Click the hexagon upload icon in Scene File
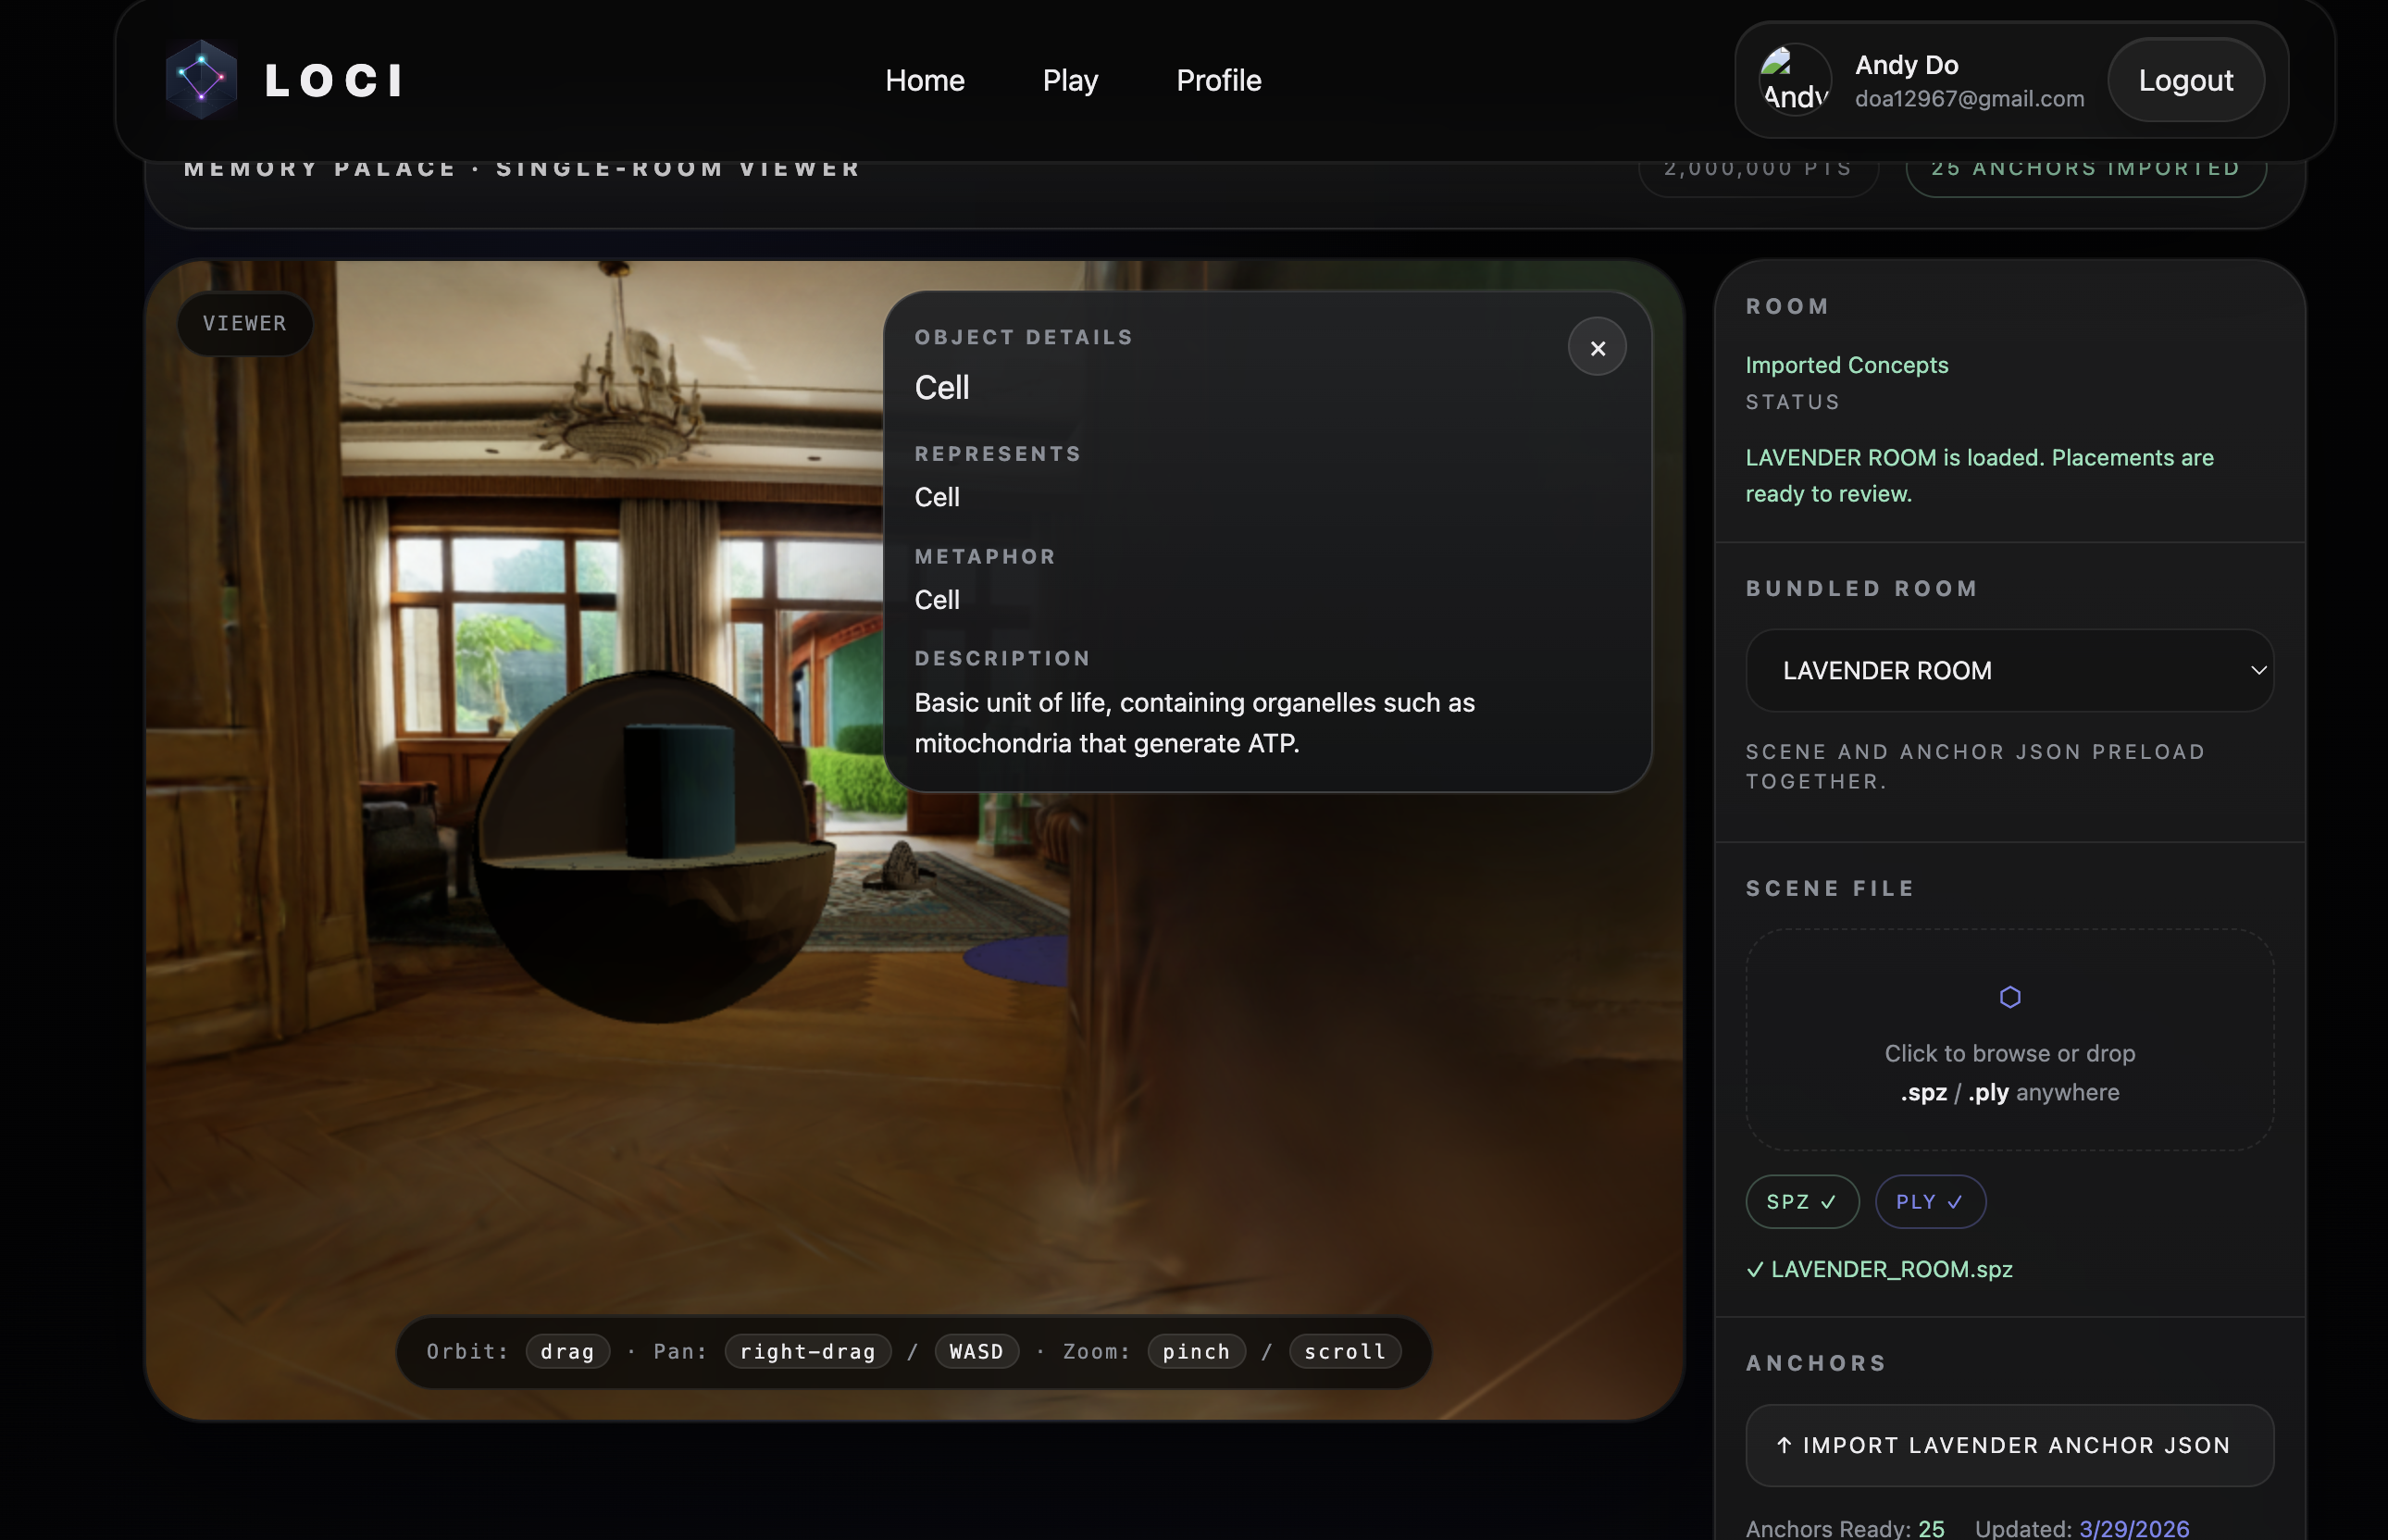Screen dimensions: 2388x1540 click(x=2009, y=997)
